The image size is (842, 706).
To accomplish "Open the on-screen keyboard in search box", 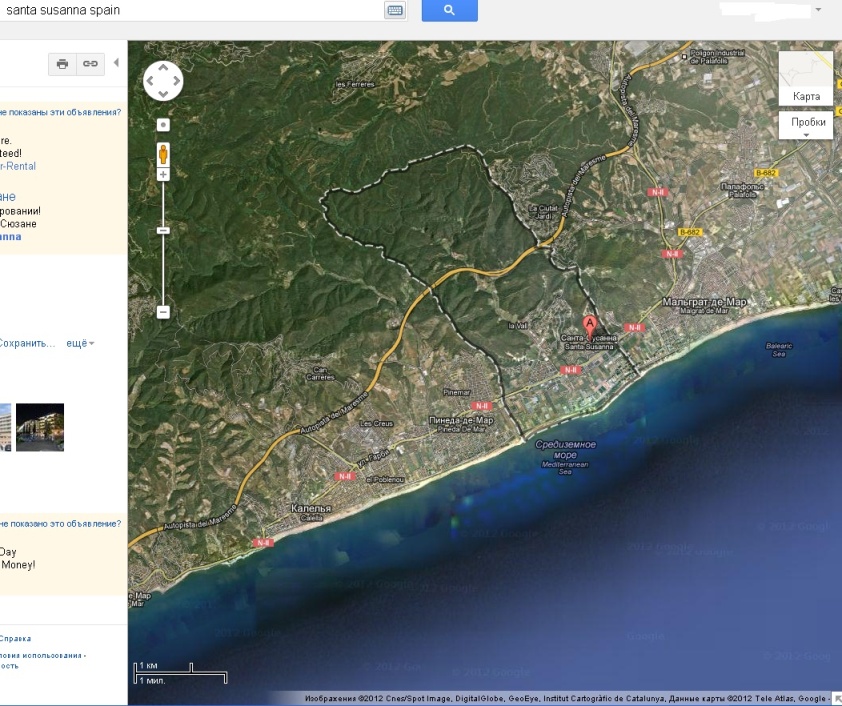I will (x=395, y=10).
